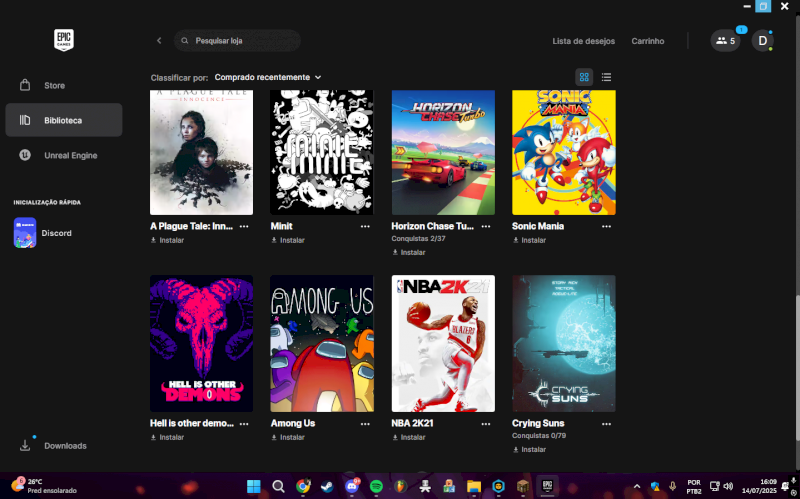This screenshot has height=499, width=800.
Task: Open File Explorer from the taskbar
Action: 474,486
